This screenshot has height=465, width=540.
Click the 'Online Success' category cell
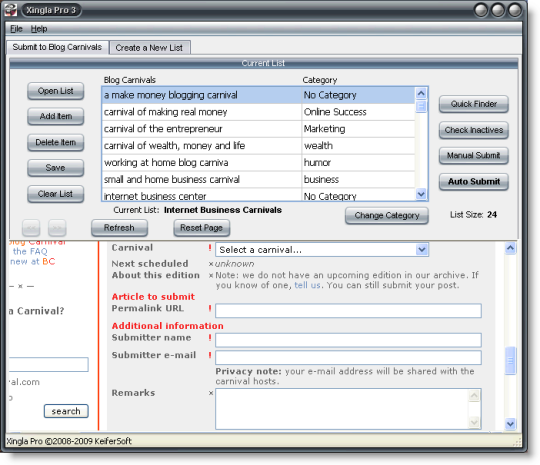tap(358, 112)
